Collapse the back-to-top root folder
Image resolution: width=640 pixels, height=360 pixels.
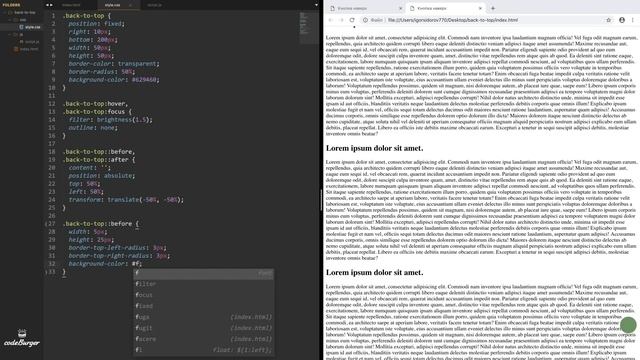click(5, 13)
